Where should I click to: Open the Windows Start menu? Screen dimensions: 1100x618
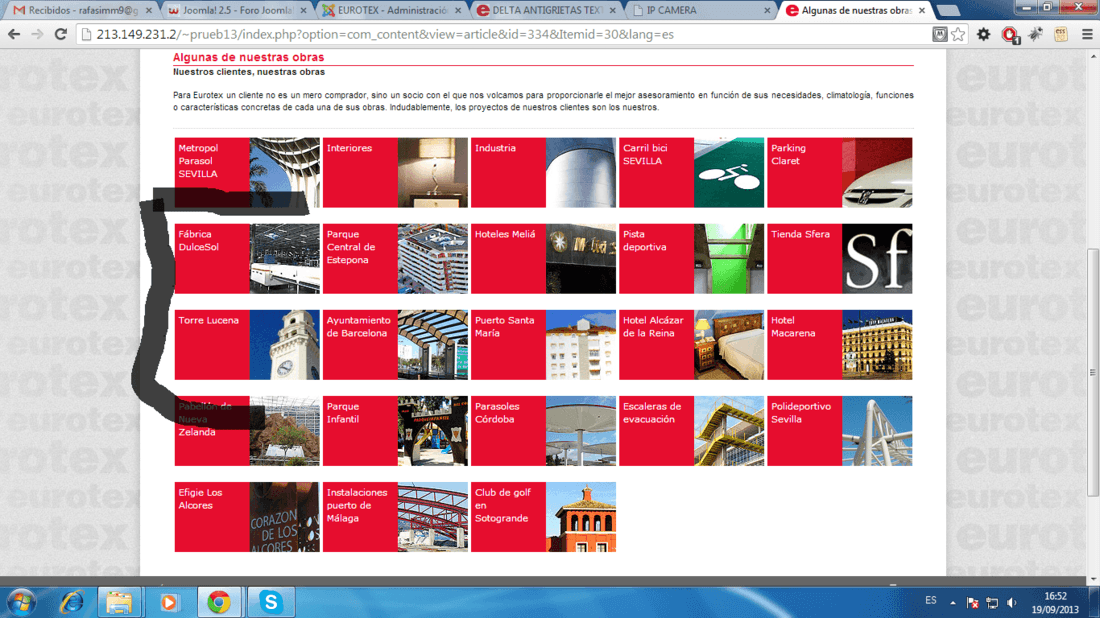coord(22,602)
